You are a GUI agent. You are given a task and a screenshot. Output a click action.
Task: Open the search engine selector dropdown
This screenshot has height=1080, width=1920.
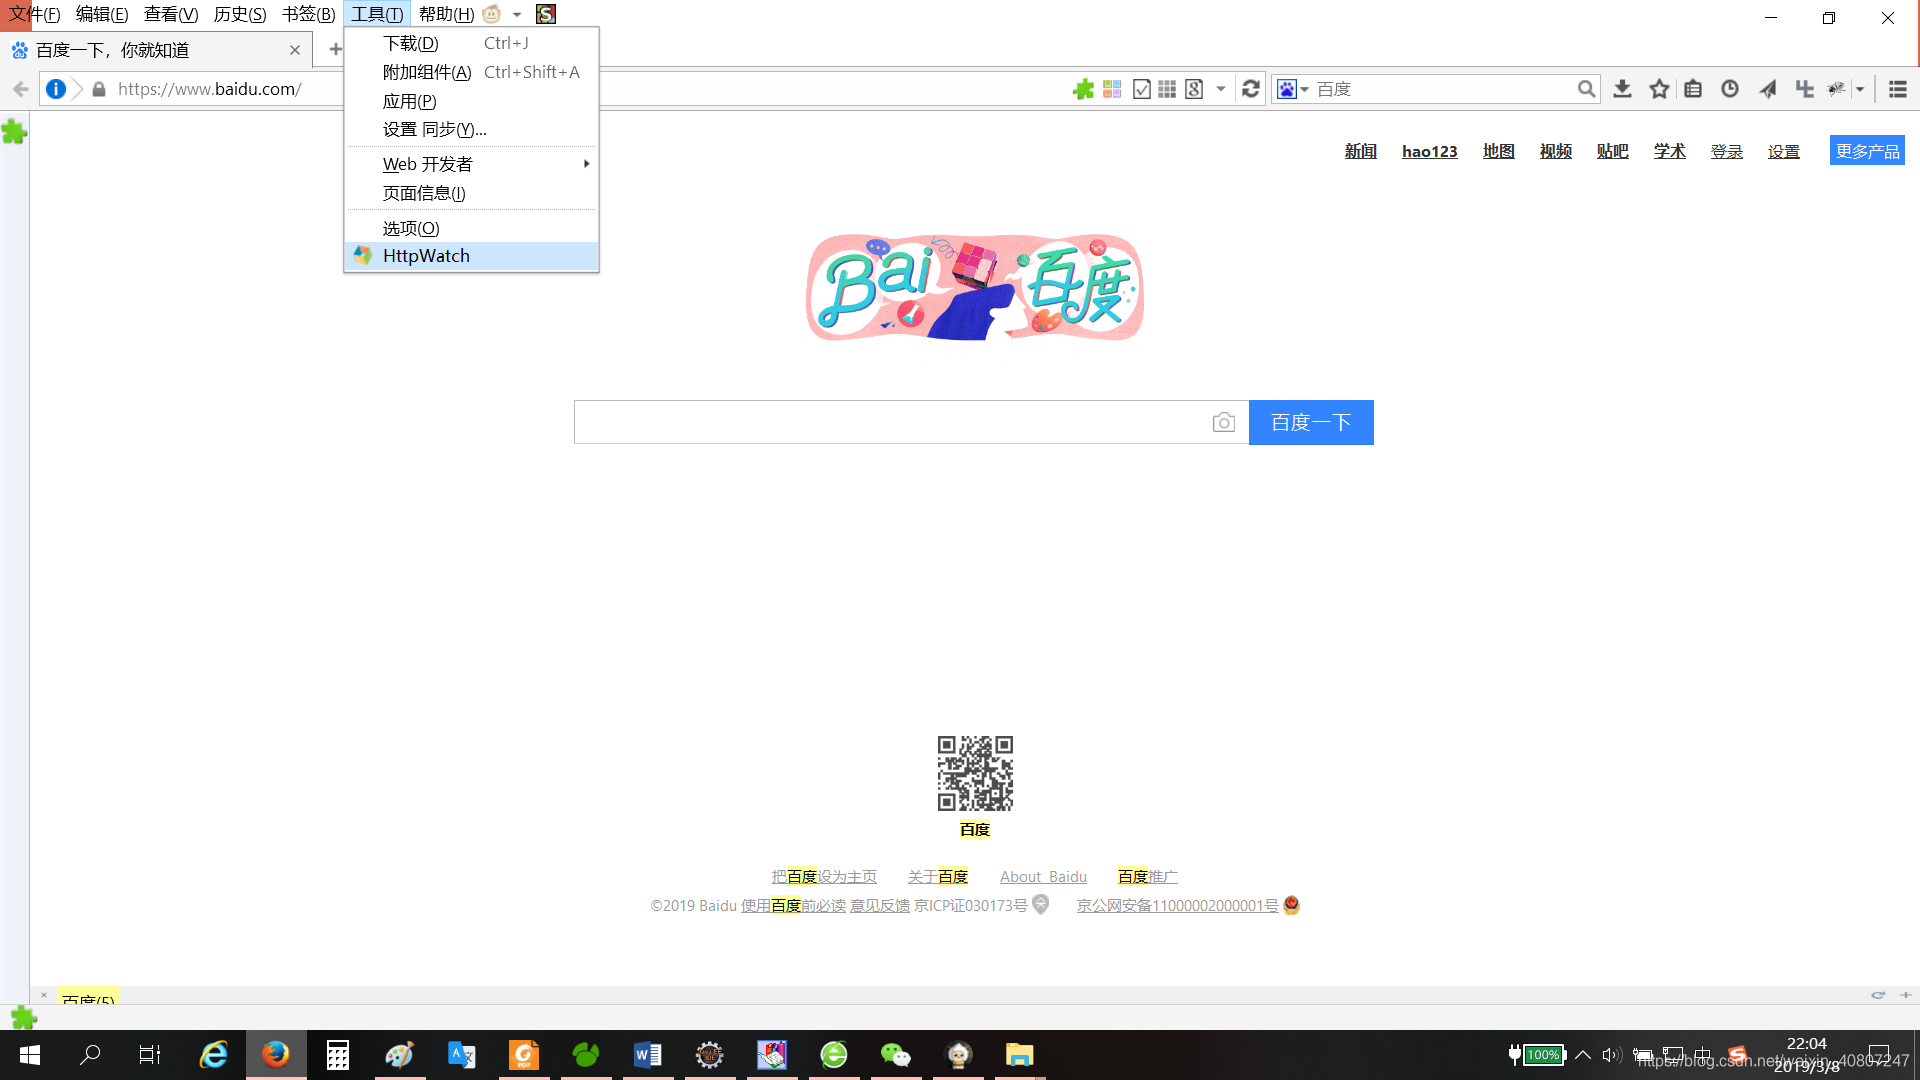point(1292,89)
